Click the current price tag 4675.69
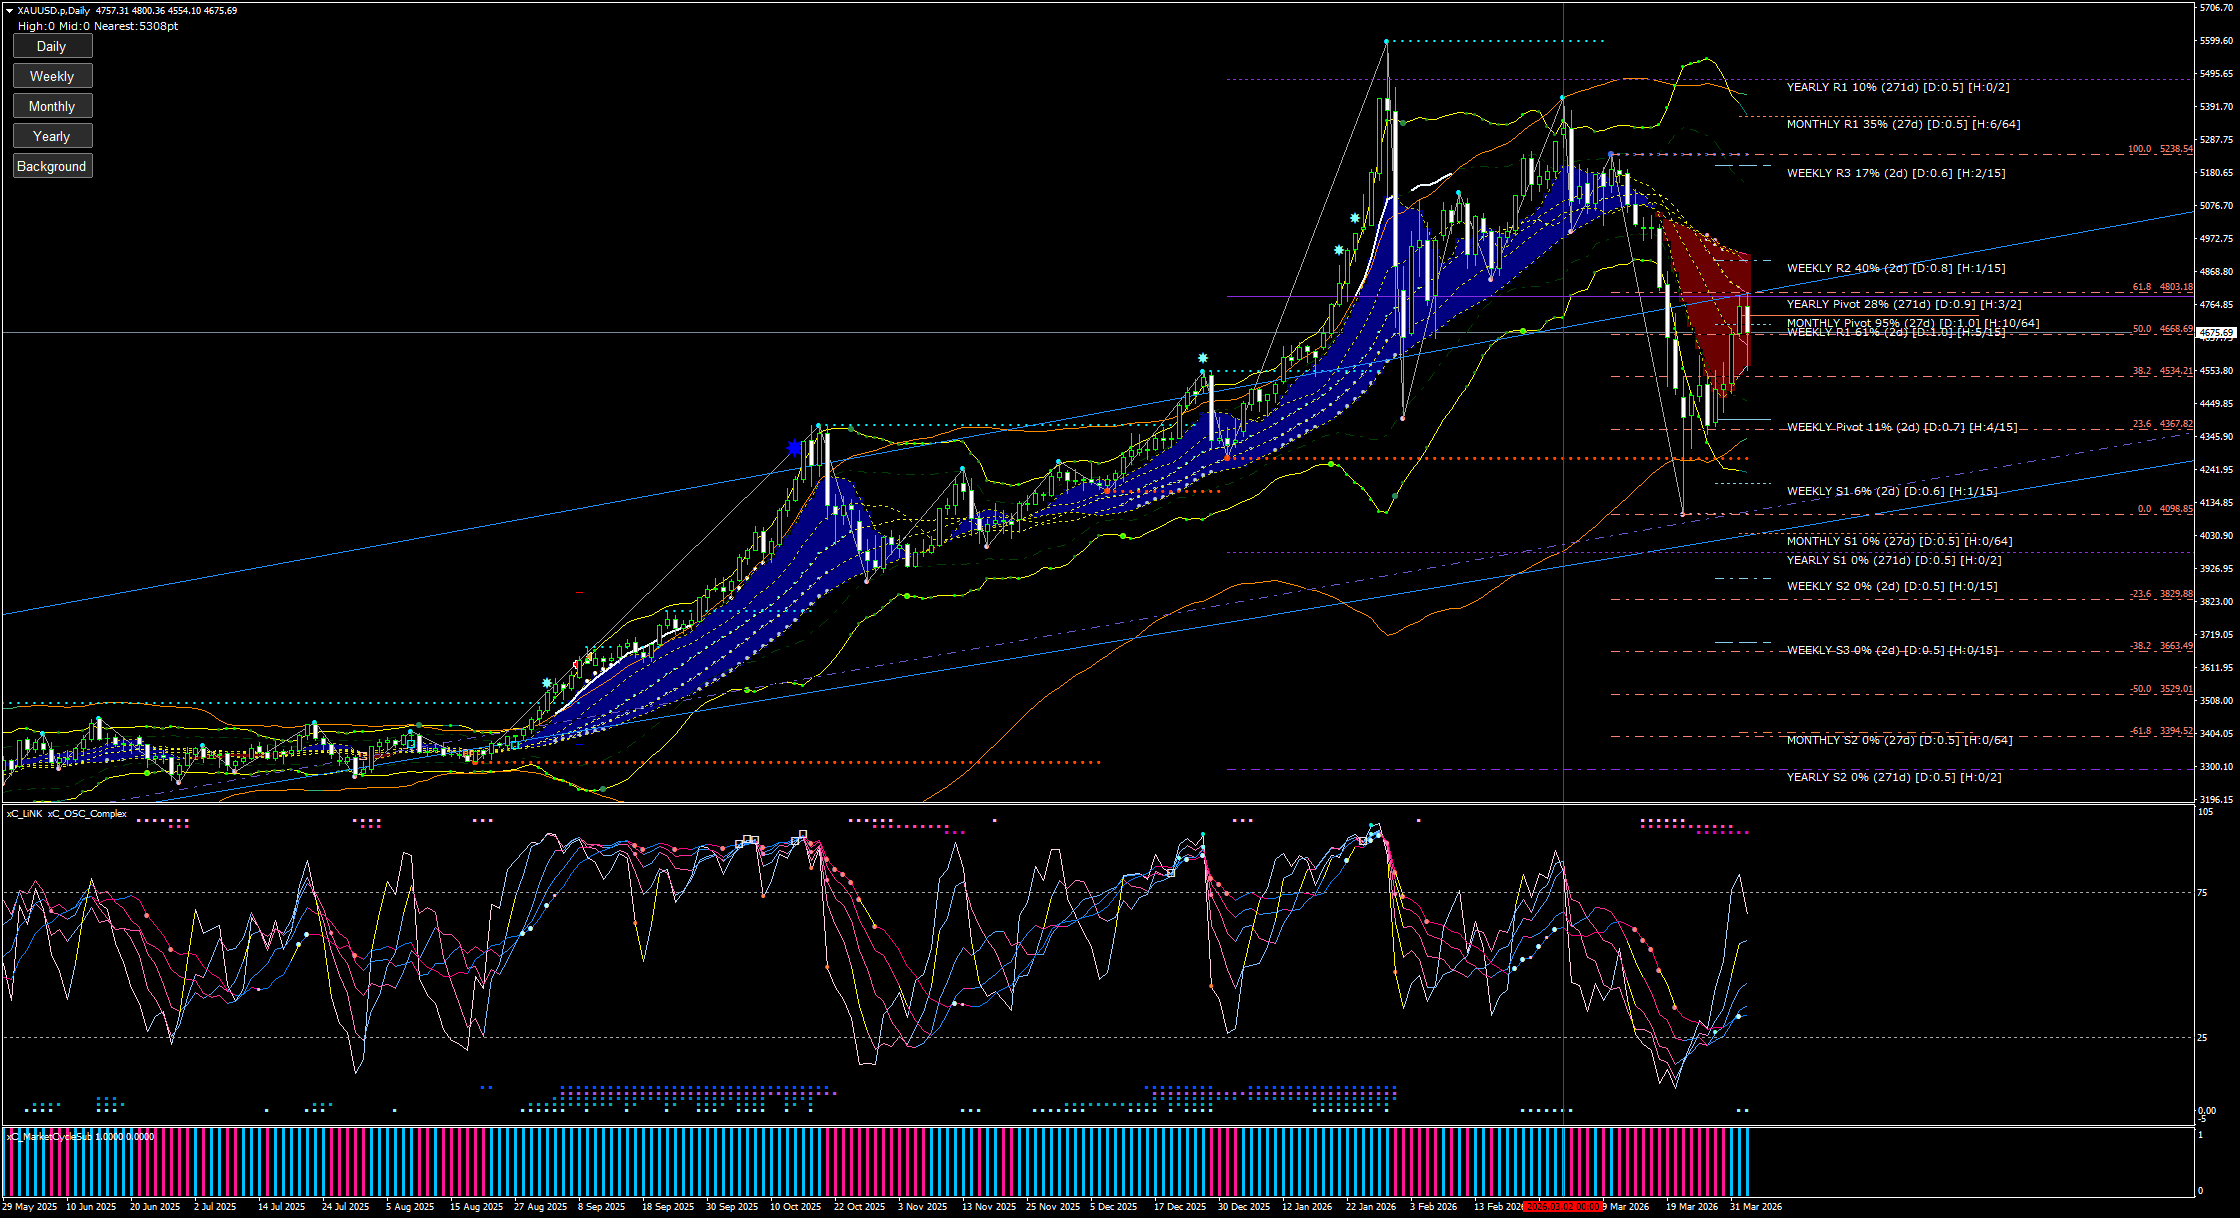 (2217, 333)
